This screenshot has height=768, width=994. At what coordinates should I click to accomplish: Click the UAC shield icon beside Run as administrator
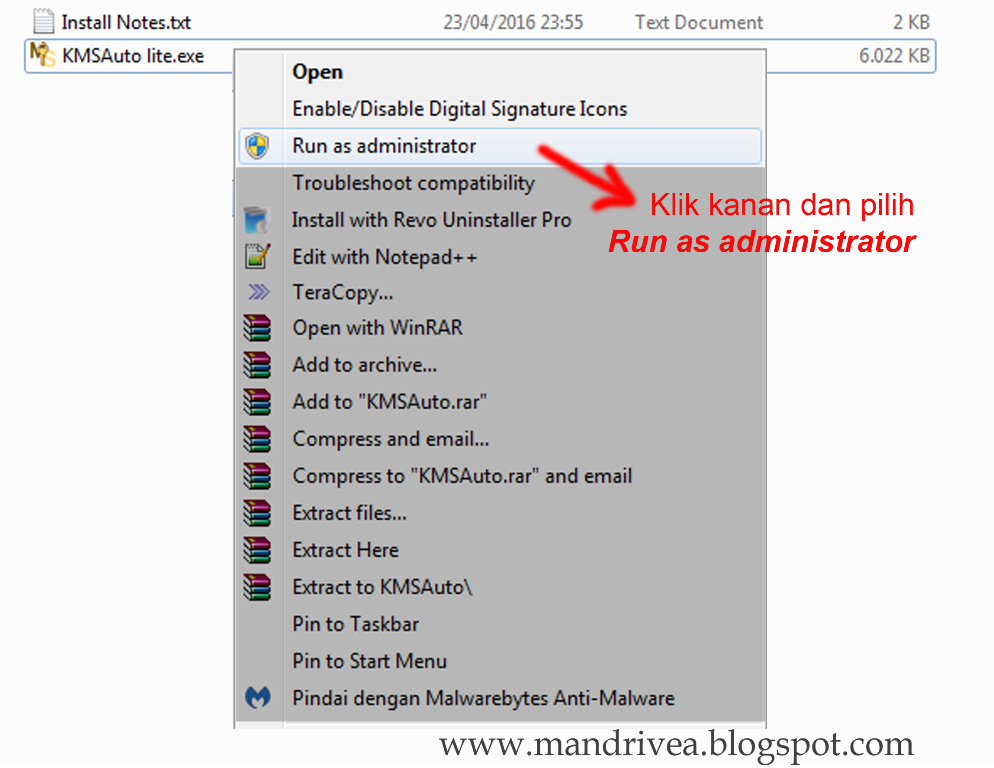coord(257,146)
